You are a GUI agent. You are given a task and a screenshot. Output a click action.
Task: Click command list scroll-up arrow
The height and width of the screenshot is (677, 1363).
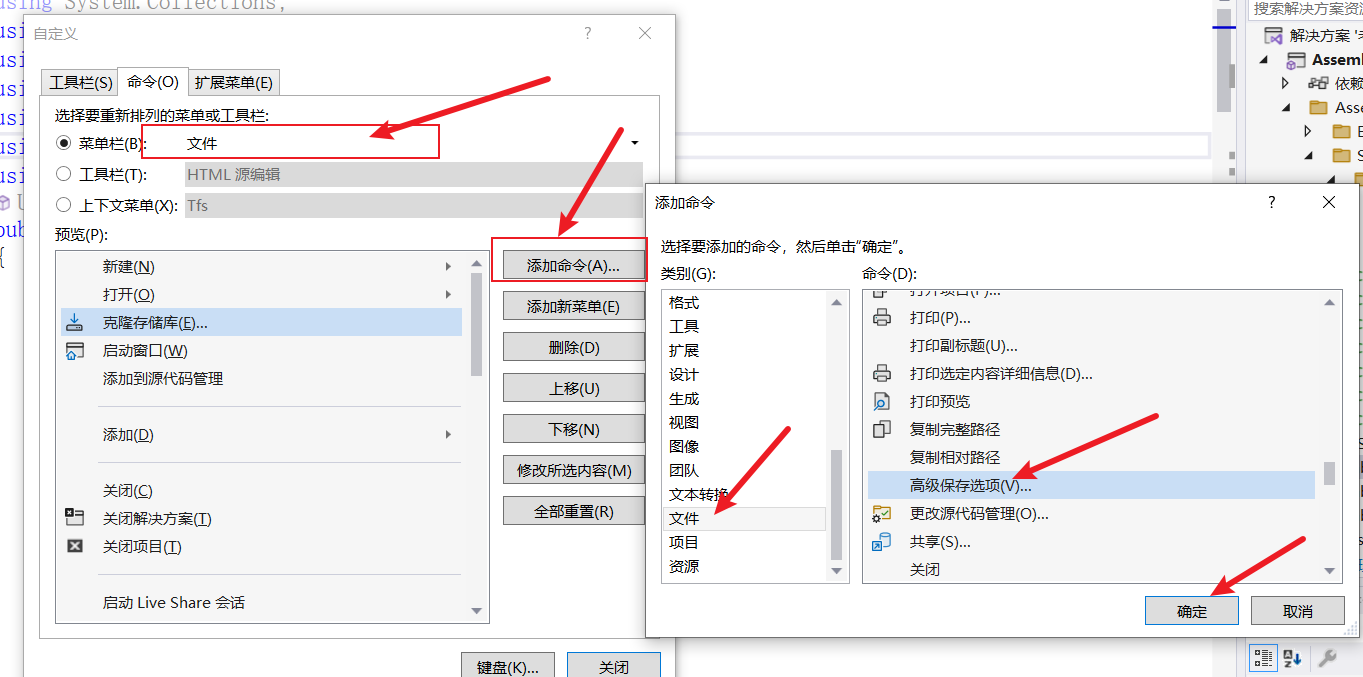click(x=1329, y=302)
